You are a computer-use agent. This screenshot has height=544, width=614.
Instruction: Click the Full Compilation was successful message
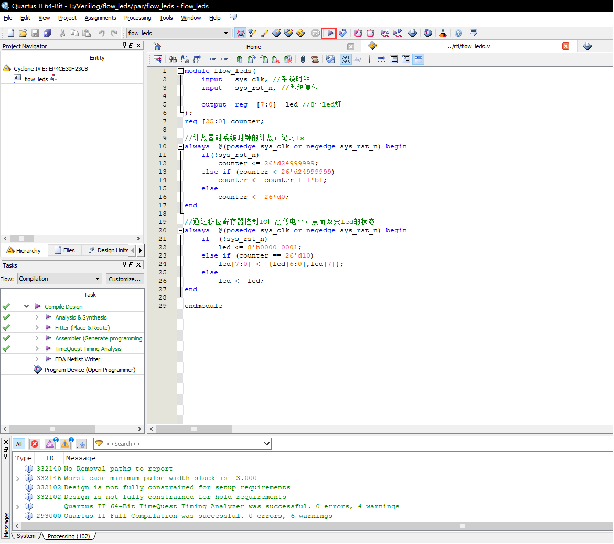198,517
